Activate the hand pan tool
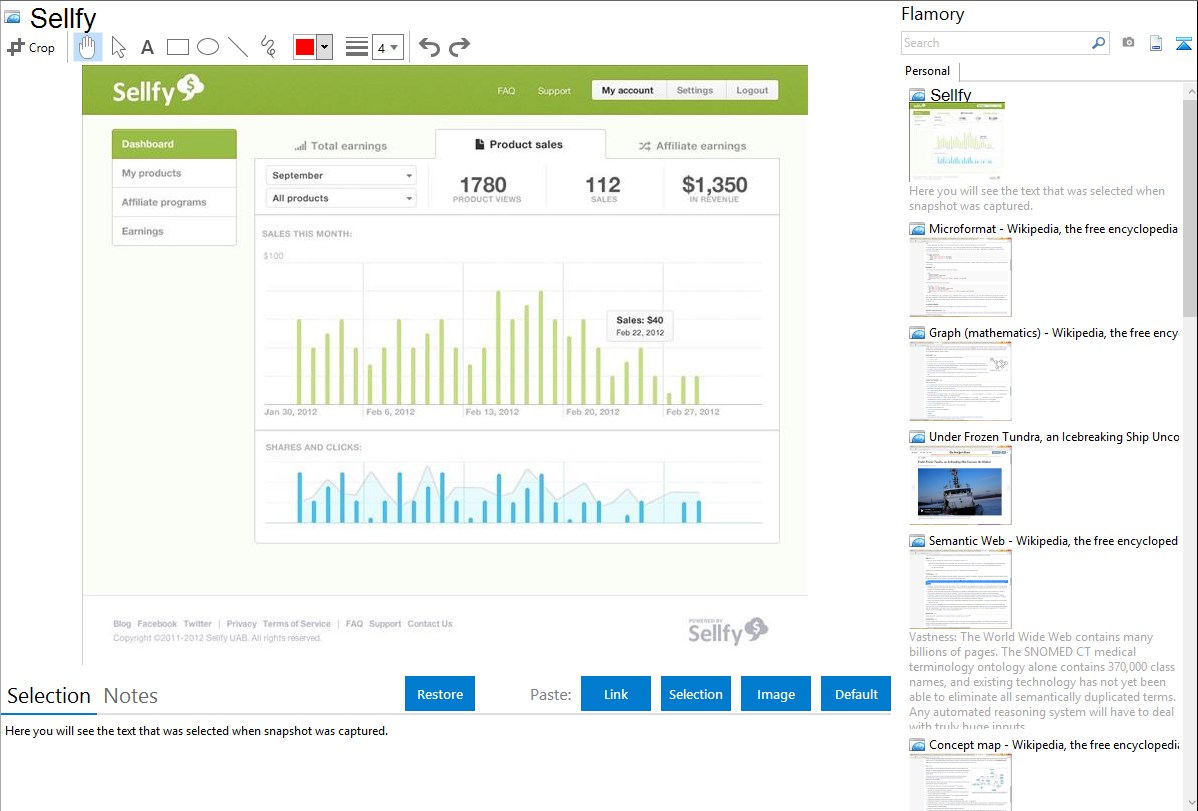1198x811 pixels. pos(87,47)
